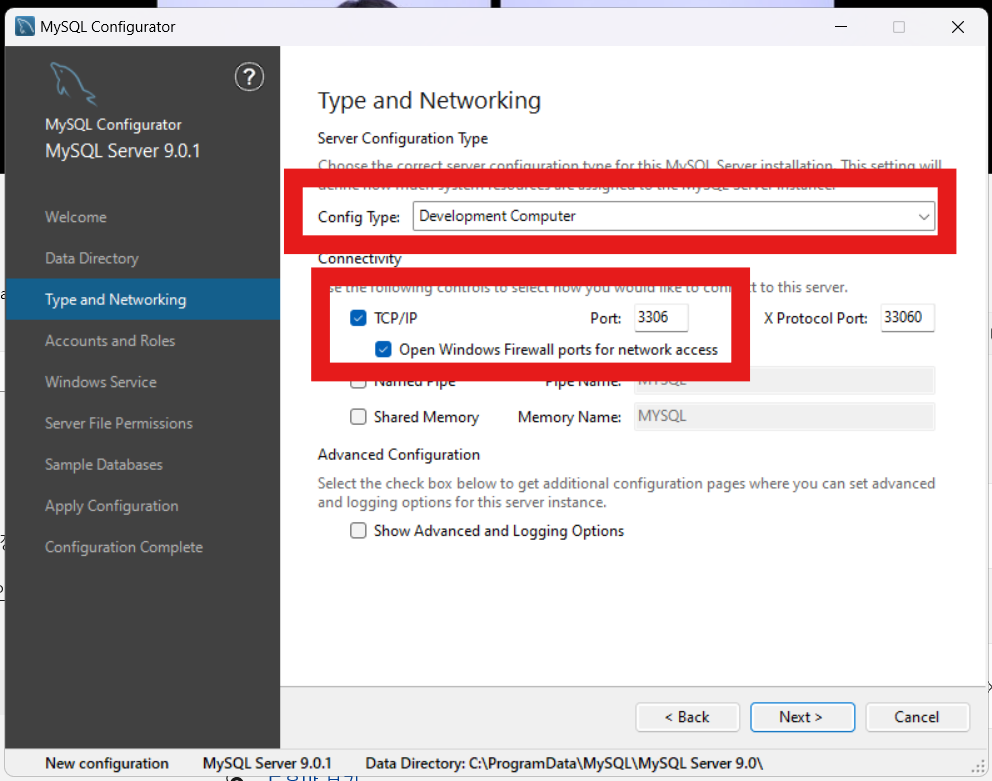Toggle Open Windows Firewall ports checkbox

[x=383, y=349]
